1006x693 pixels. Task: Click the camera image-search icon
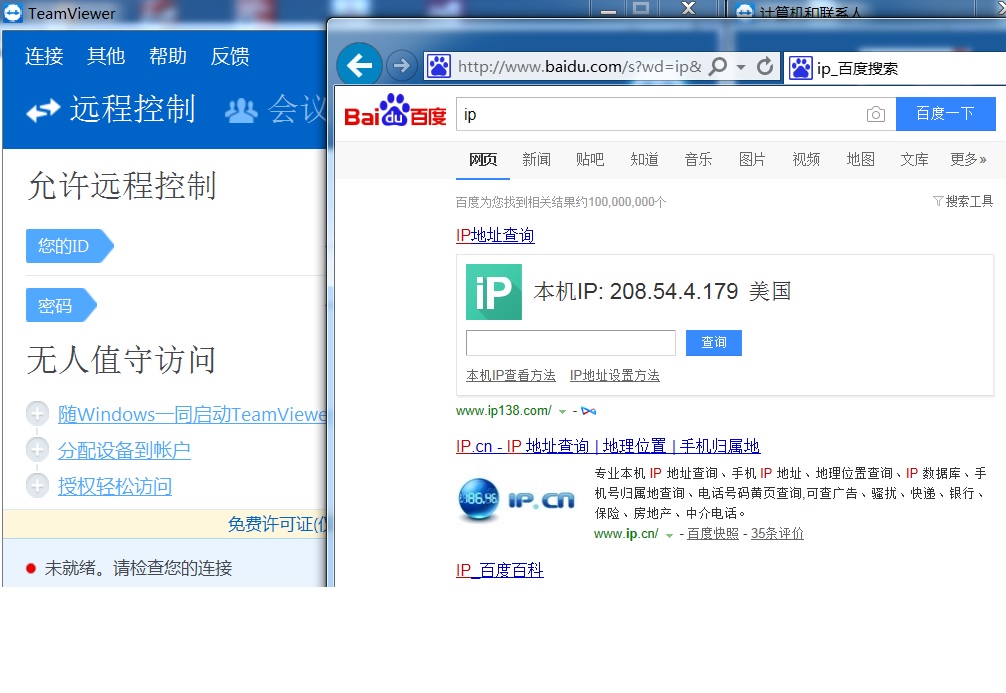[876, 114]
